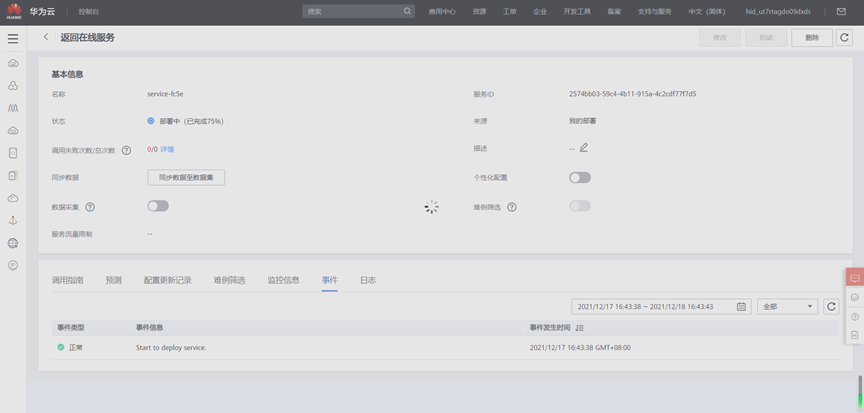Click the globe sidebar icon

click(x=13, y=243)
